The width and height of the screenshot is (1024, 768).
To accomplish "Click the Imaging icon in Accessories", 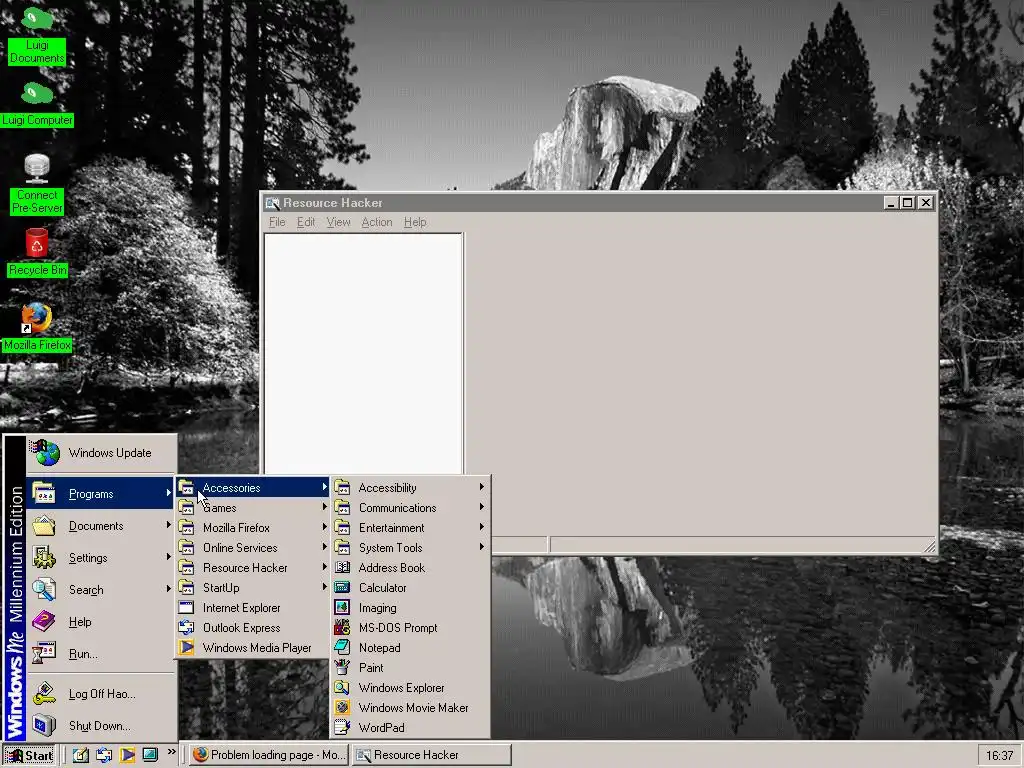I will (x=342, y=607).
